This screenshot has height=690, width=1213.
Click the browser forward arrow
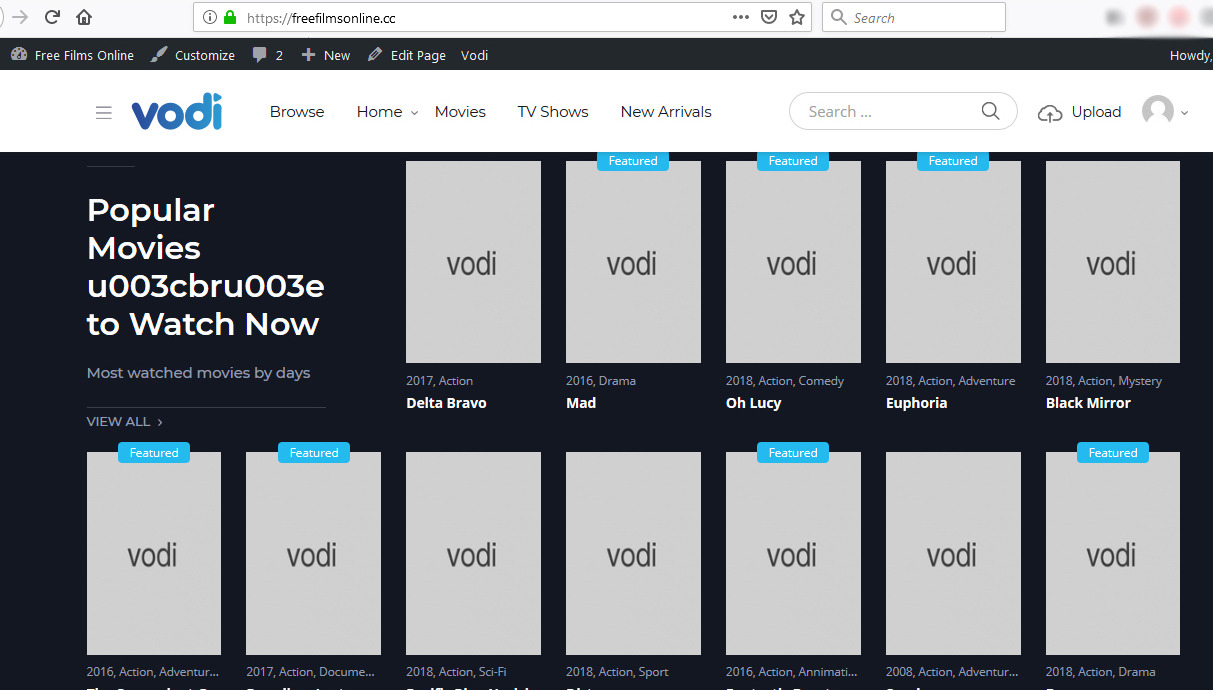coord(19,17)
